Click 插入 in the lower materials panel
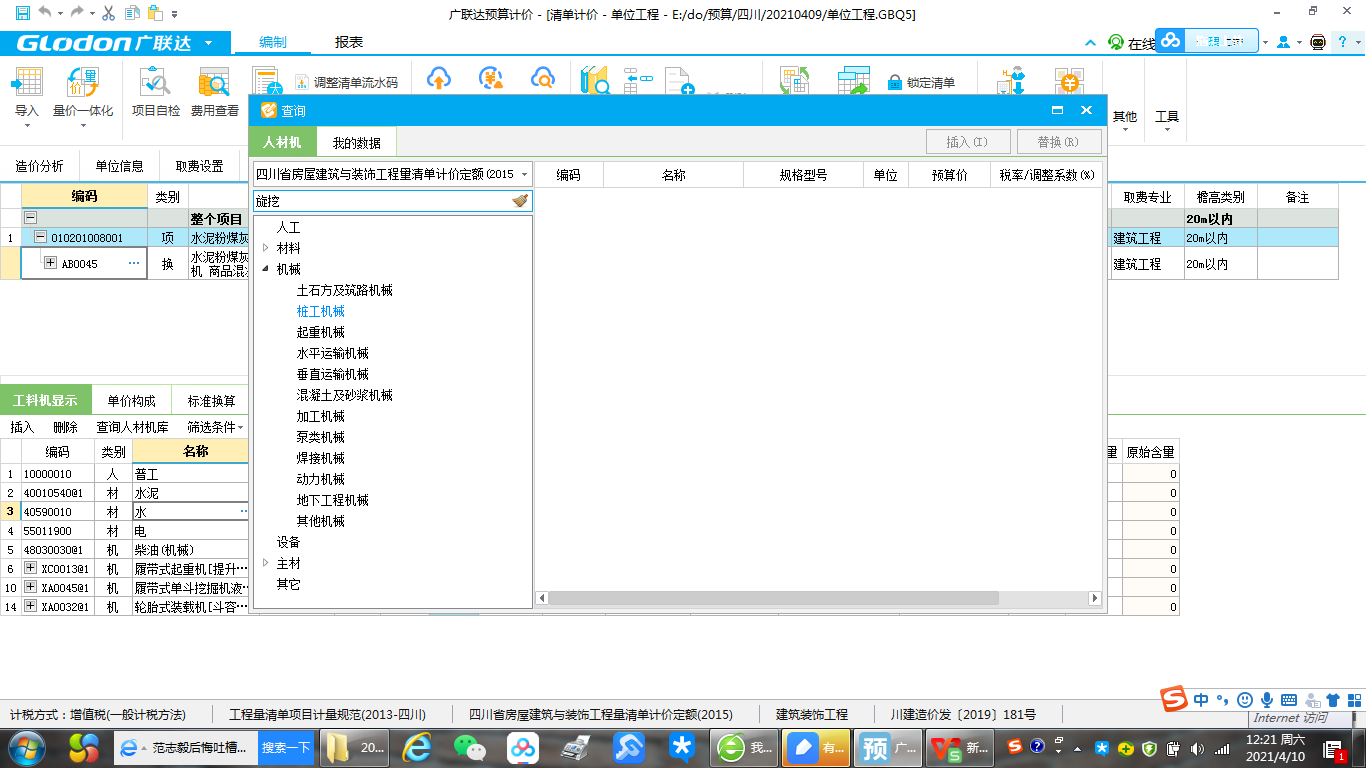Image resolution: width=1366 pixels, height=768 pixels. (x=22, y=427)
